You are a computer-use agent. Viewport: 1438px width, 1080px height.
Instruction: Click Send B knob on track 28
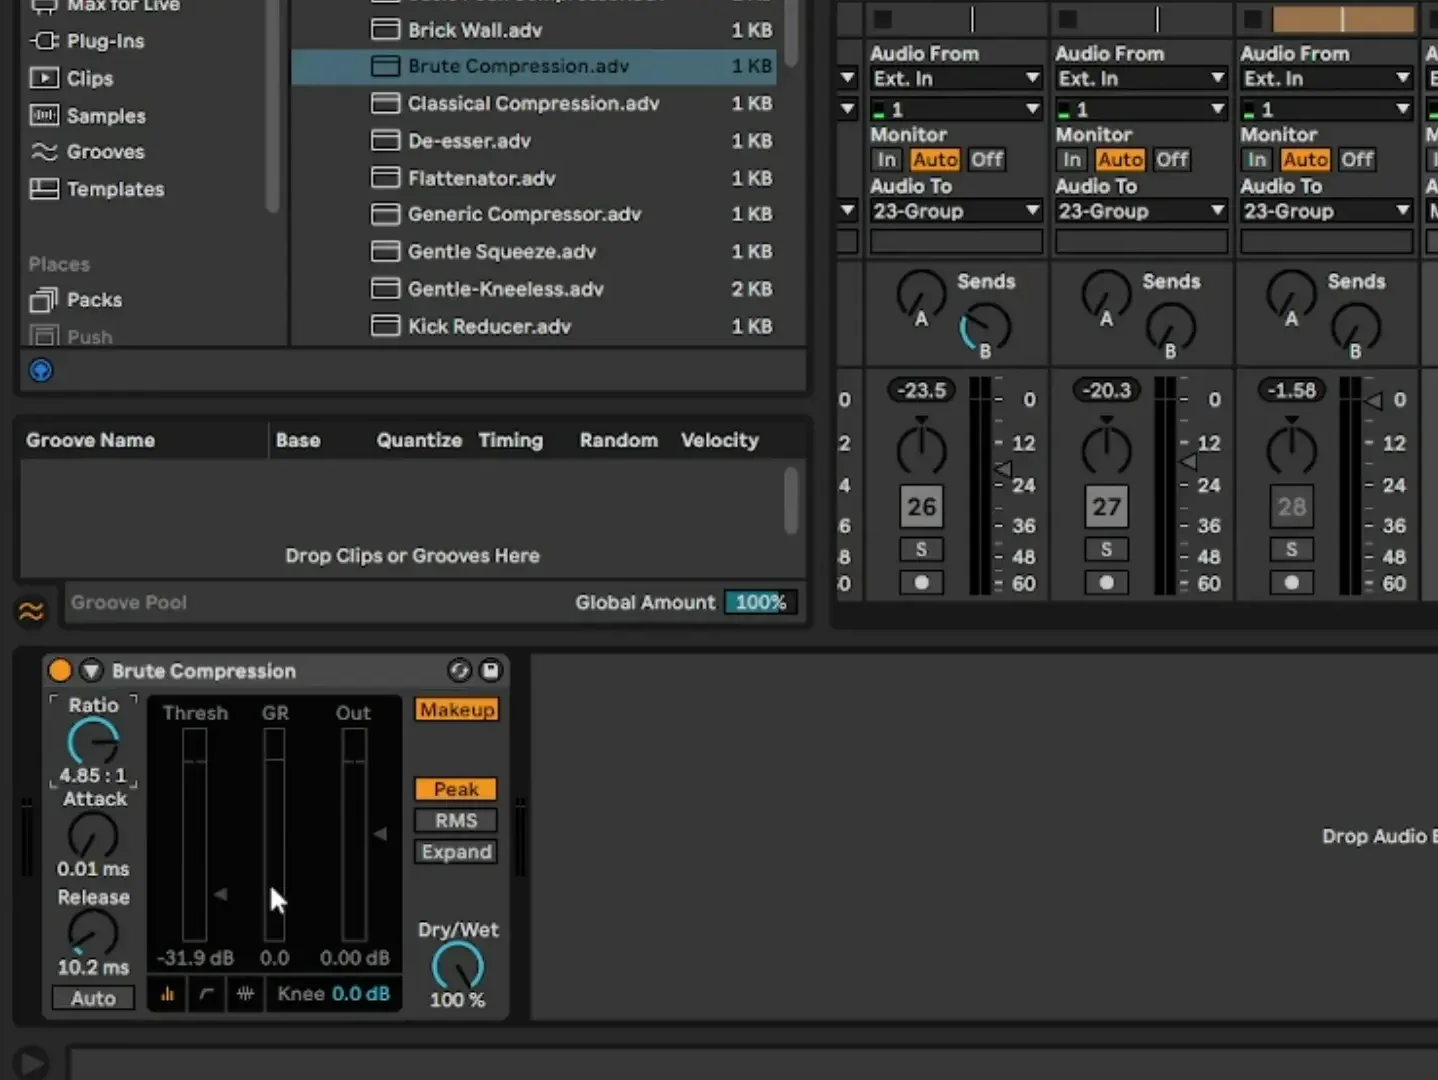pos(1356,329)
